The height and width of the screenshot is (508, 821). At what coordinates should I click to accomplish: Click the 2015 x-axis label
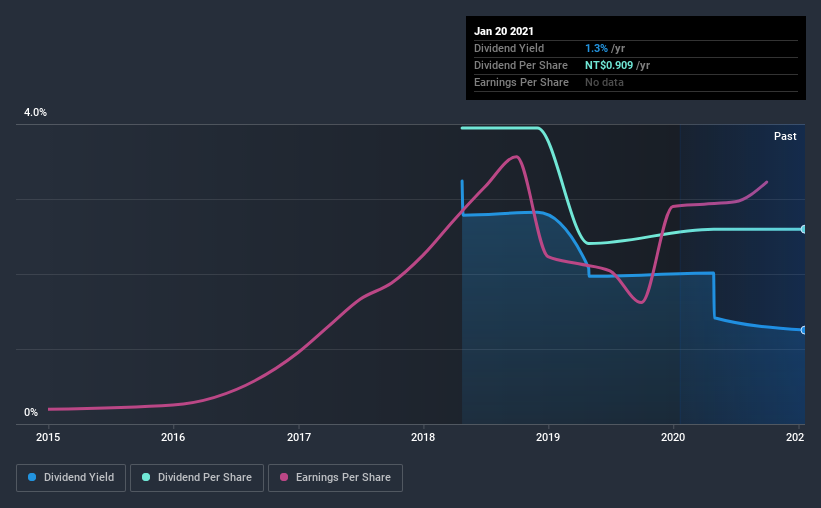(x=48, y=437)
